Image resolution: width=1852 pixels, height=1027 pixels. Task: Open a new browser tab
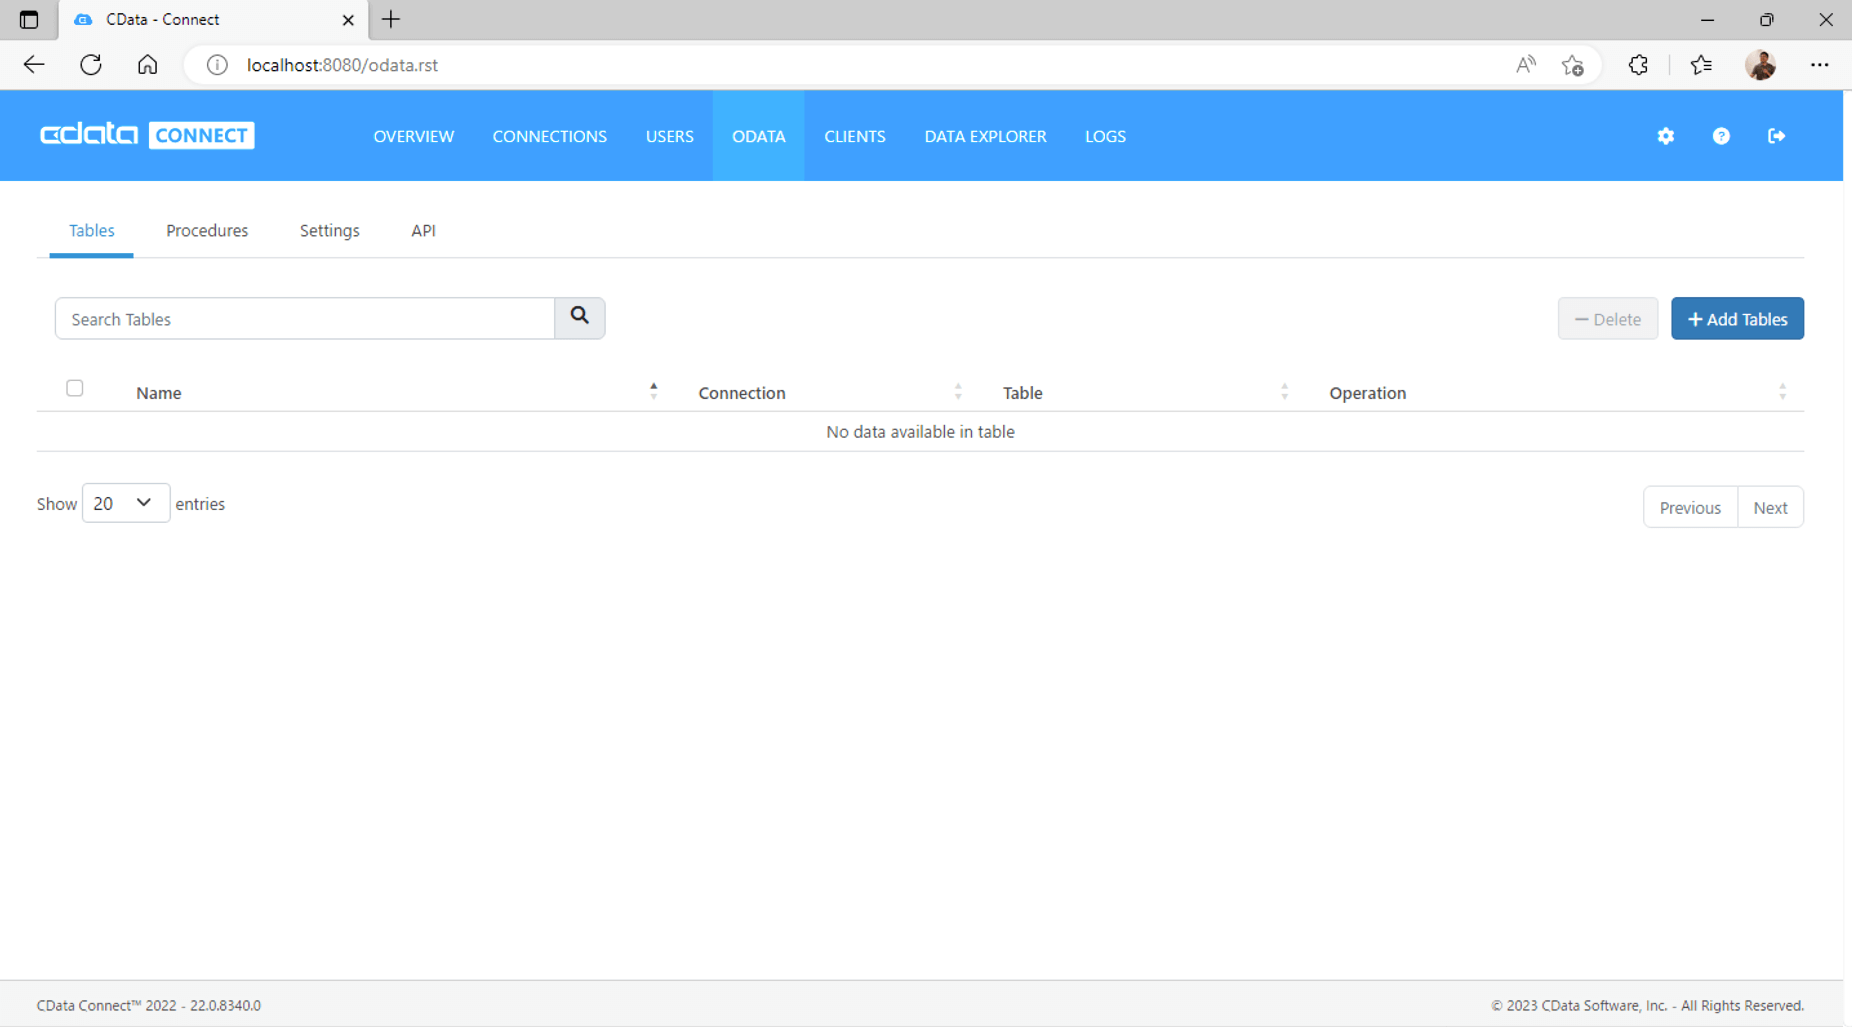(x=391, y=20)
